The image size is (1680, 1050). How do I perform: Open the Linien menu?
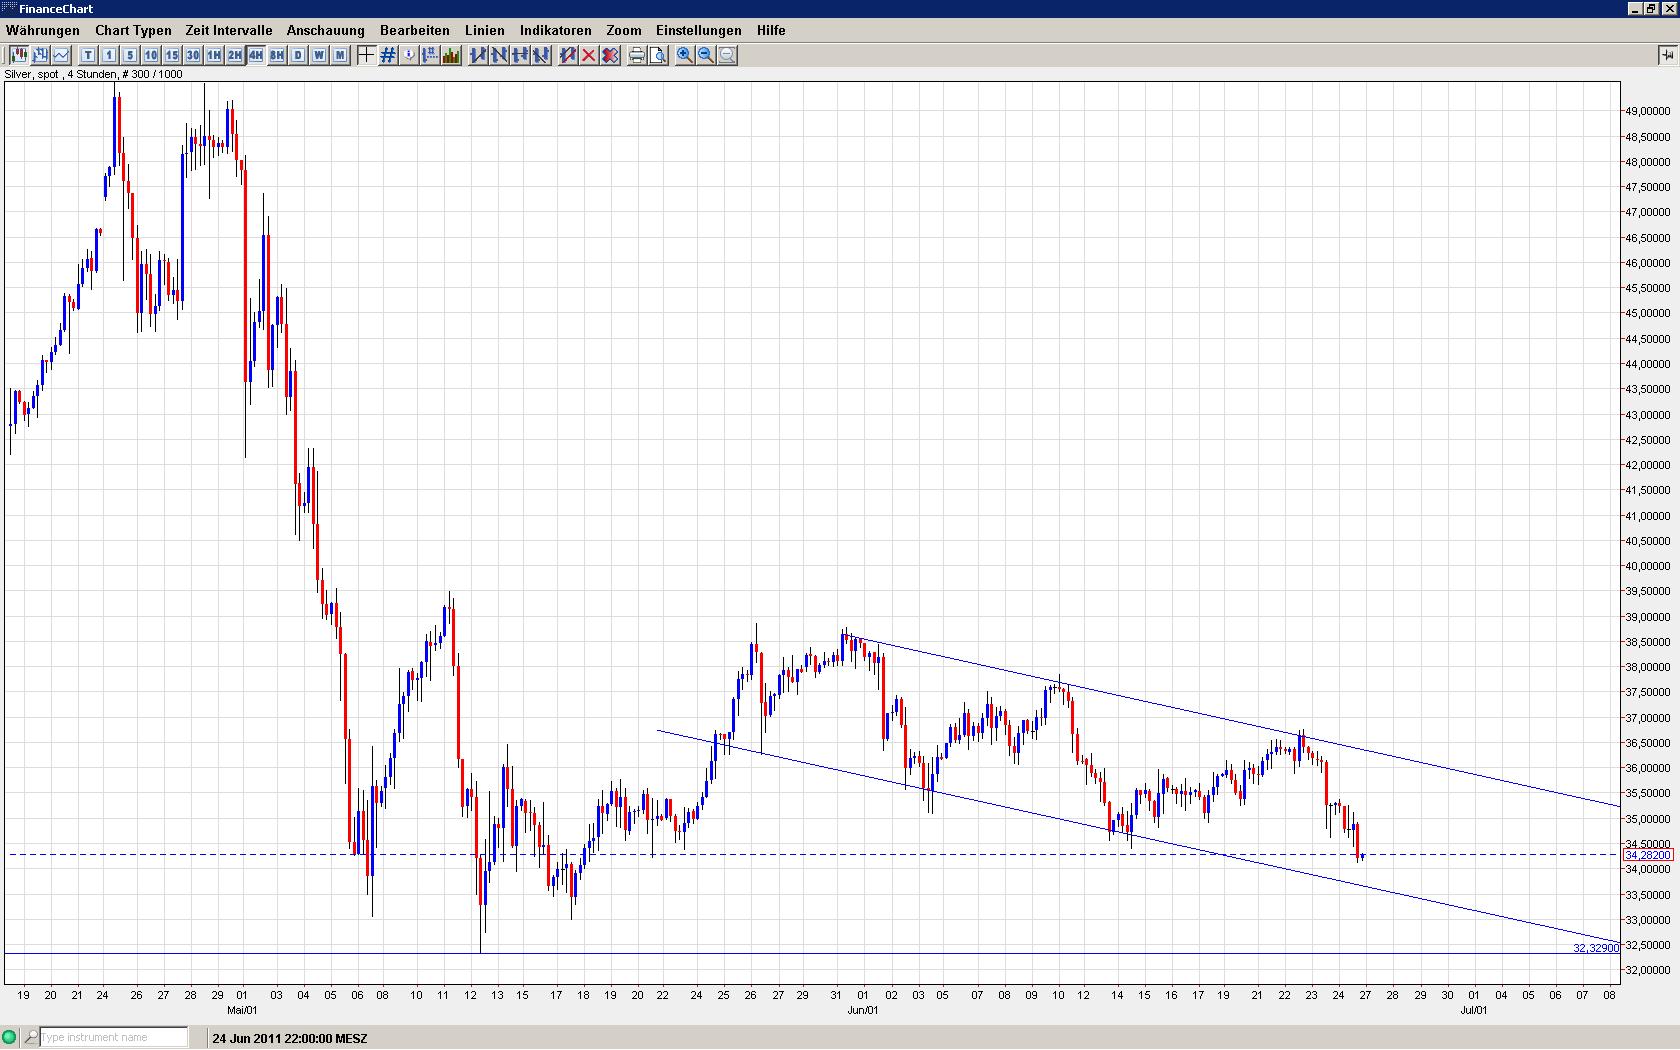click(485, 30)
